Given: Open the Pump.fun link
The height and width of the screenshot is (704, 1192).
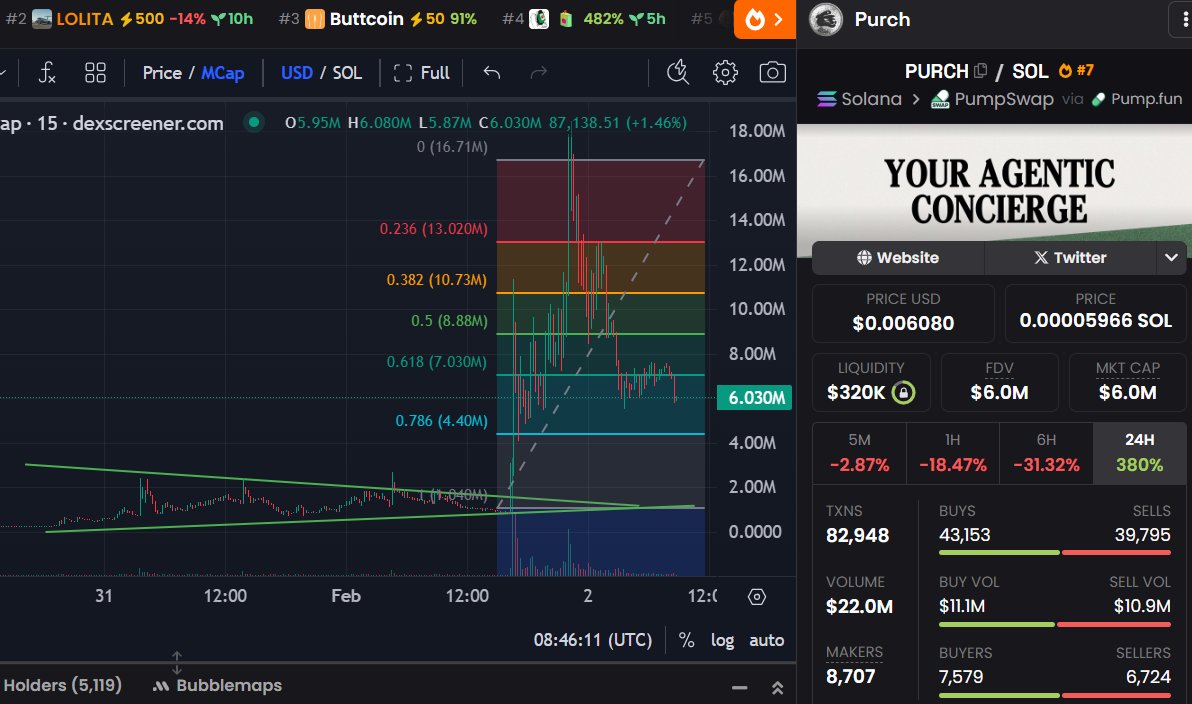Looking at the screenshot, I should click(x=1137, y=99).
